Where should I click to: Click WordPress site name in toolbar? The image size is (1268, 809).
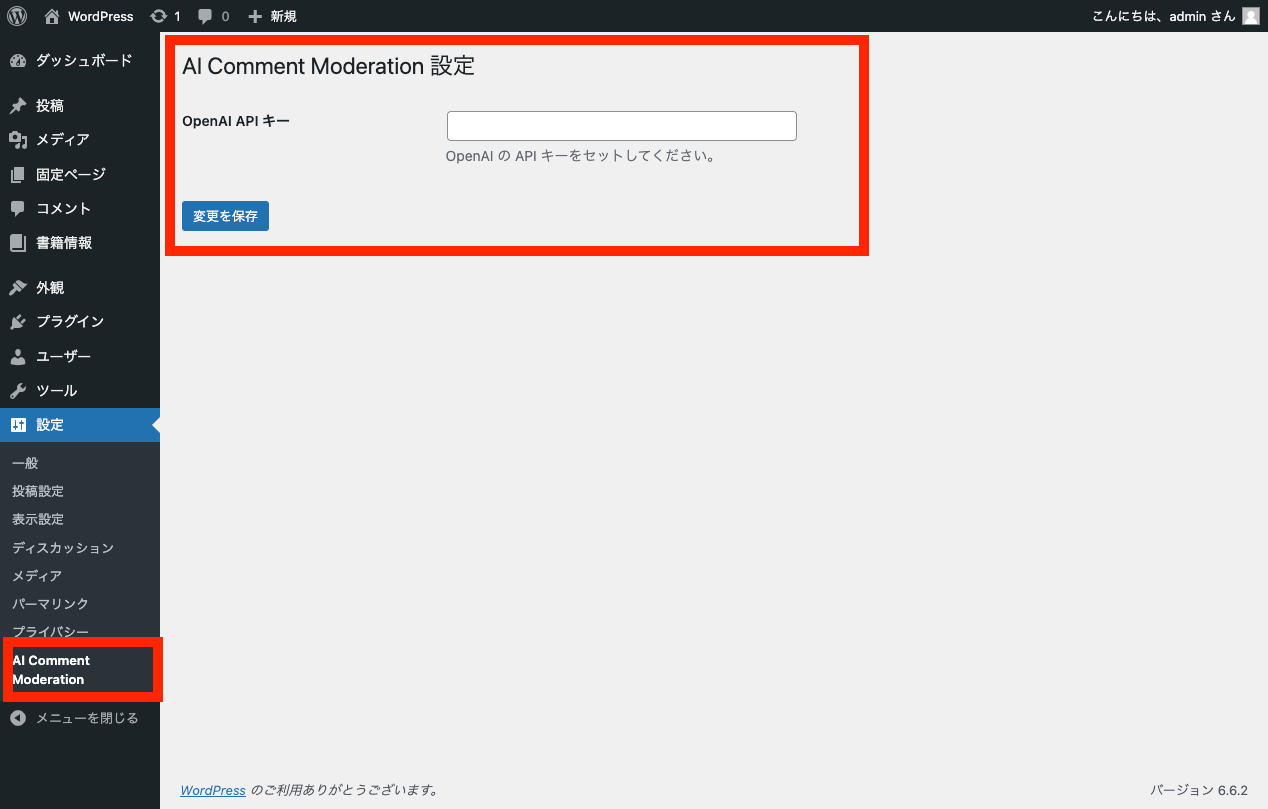[100, 17]
